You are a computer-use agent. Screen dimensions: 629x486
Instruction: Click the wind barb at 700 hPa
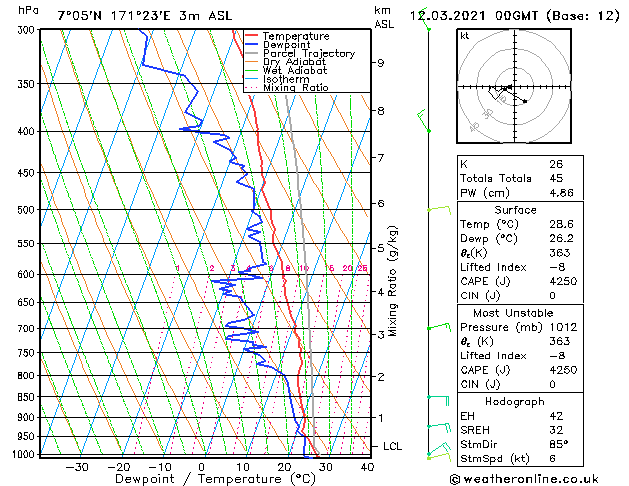[439, 327]
